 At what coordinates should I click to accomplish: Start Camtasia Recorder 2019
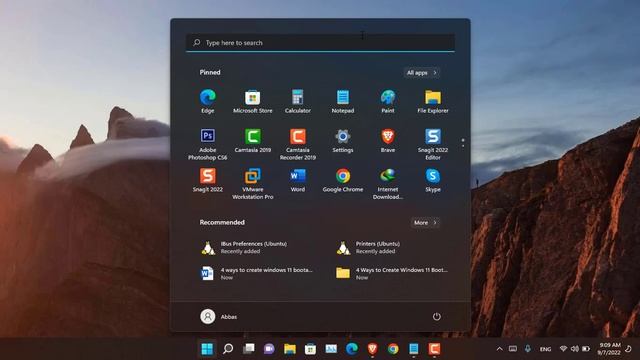298,144
